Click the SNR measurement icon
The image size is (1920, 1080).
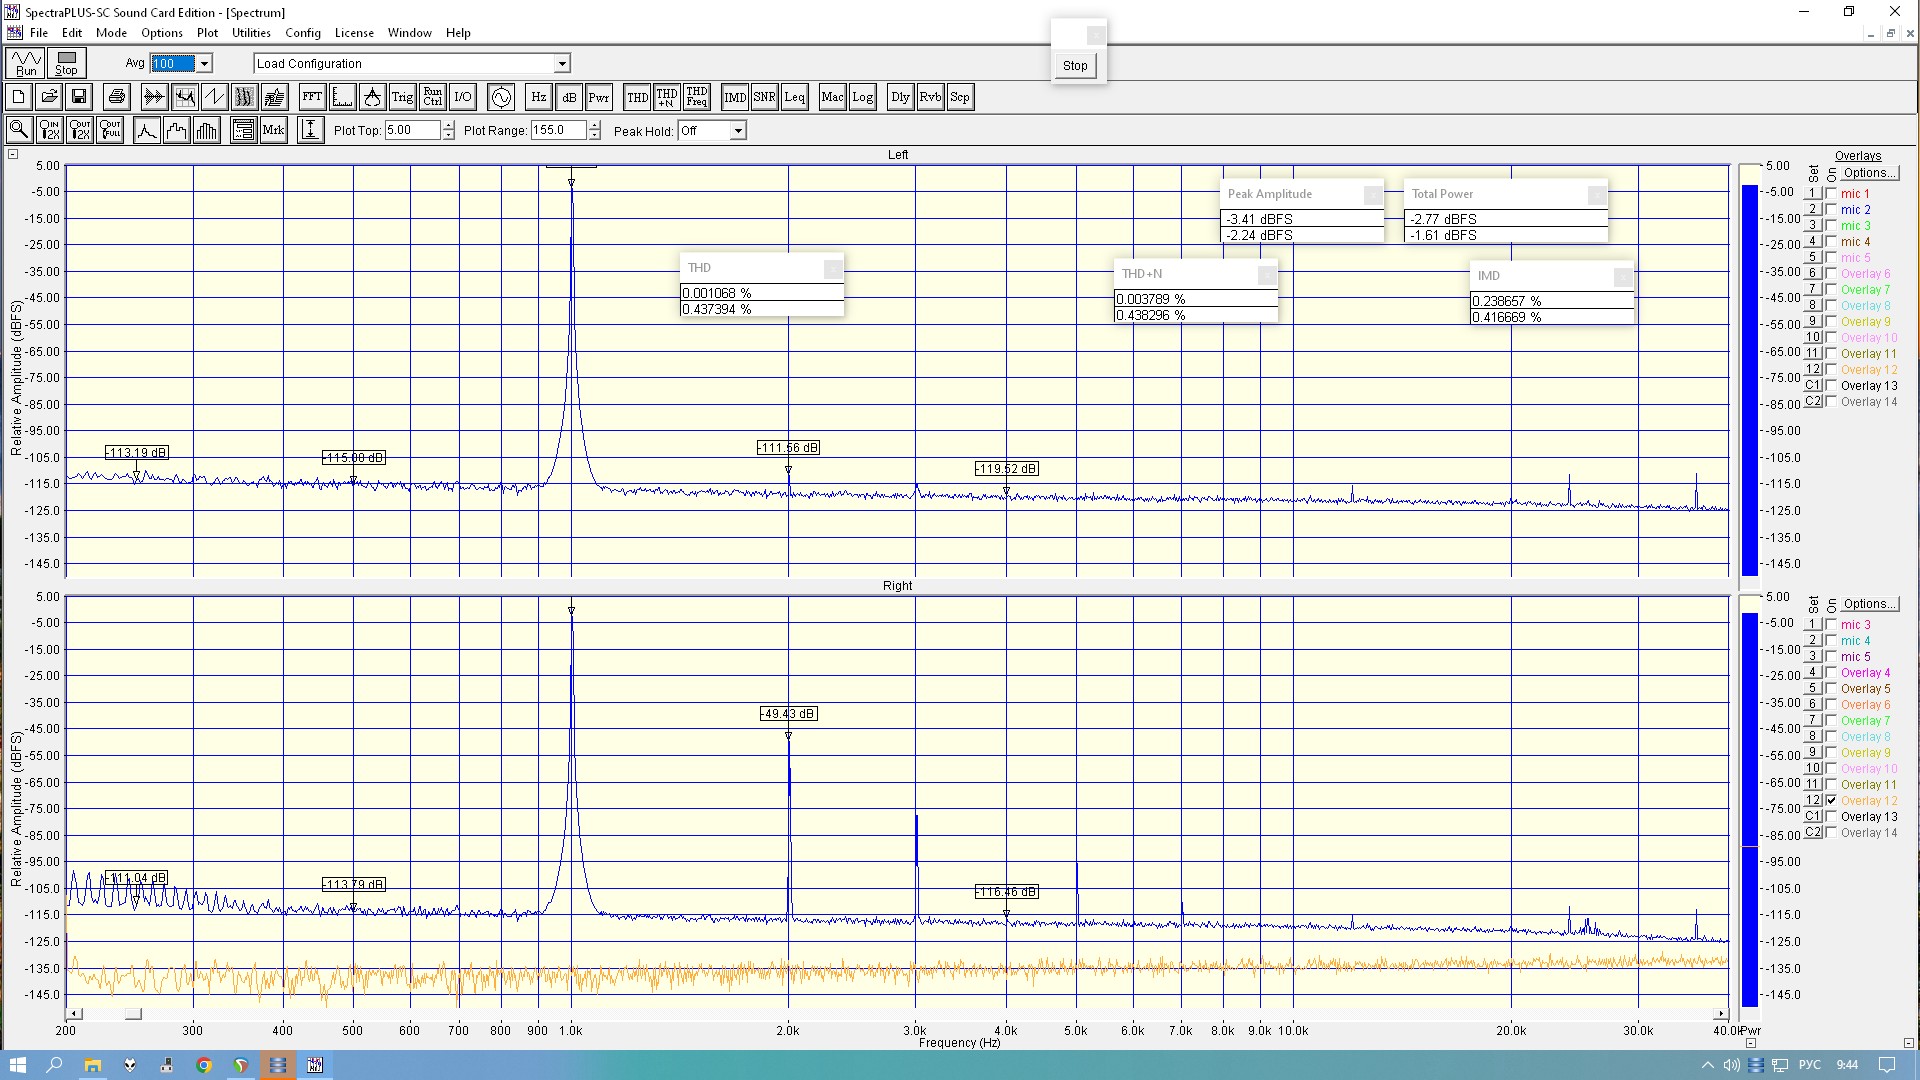(x=764, y=97)
